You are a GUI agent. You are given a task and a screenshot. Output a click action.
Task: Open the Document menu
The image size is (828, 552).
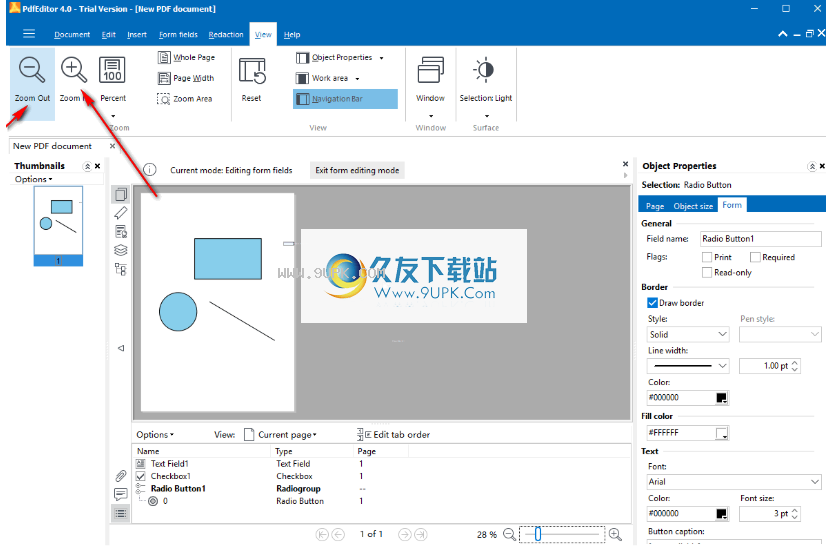[x=72, y=35]
